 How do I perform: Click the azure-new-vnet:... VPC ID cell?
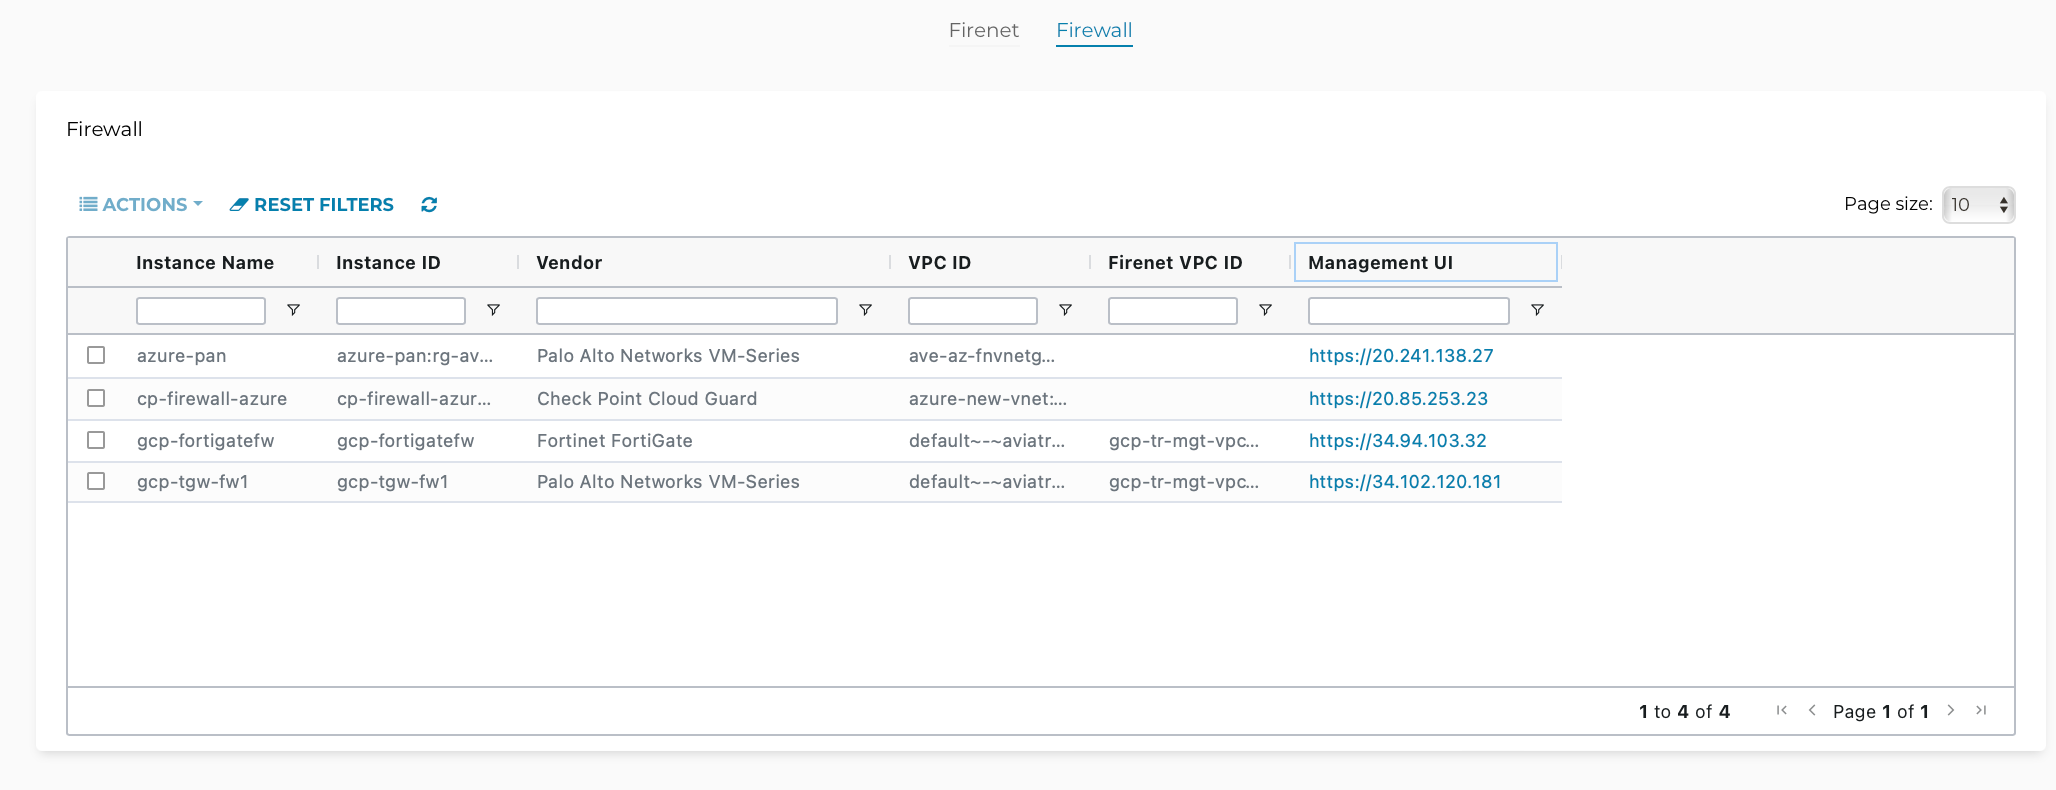click(988, 399)
